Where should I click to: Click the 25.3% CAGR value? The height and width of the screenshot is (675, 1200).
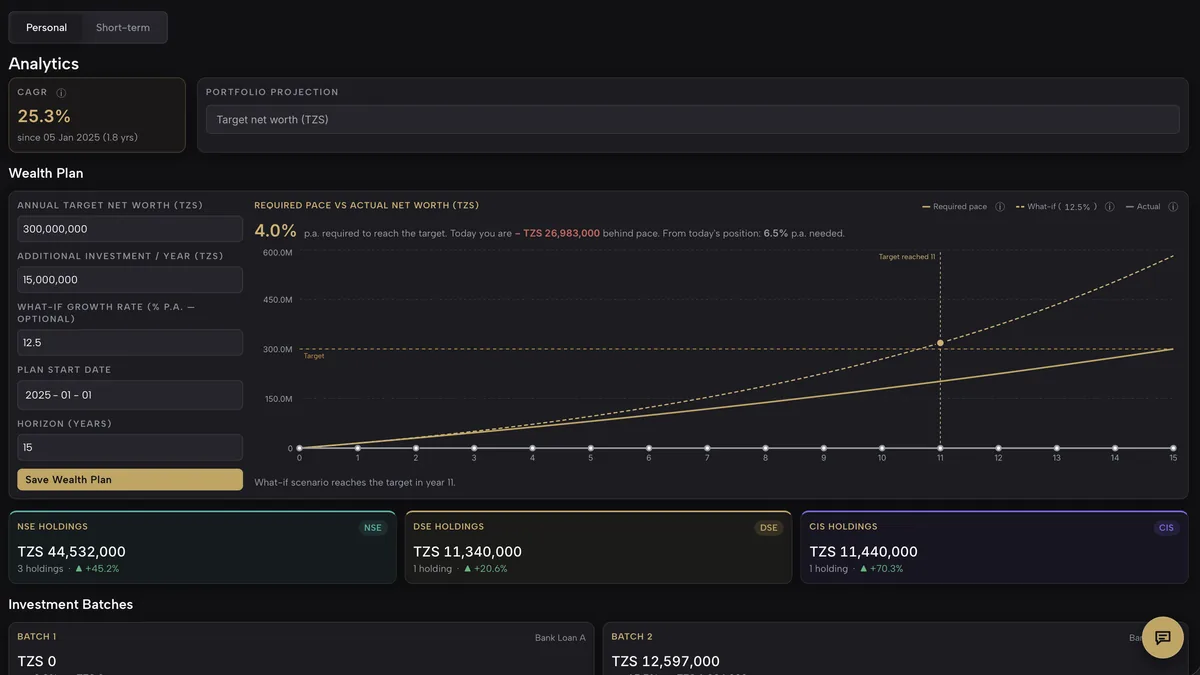click(44, 116)
